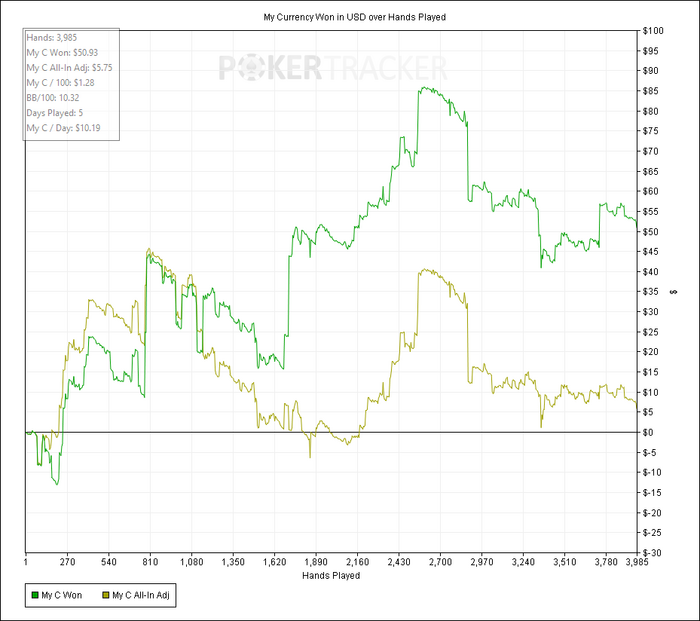This screenshot has width=700, height=621.
Task: Select the 'My C Won' legend label
Action: [62, 596]
